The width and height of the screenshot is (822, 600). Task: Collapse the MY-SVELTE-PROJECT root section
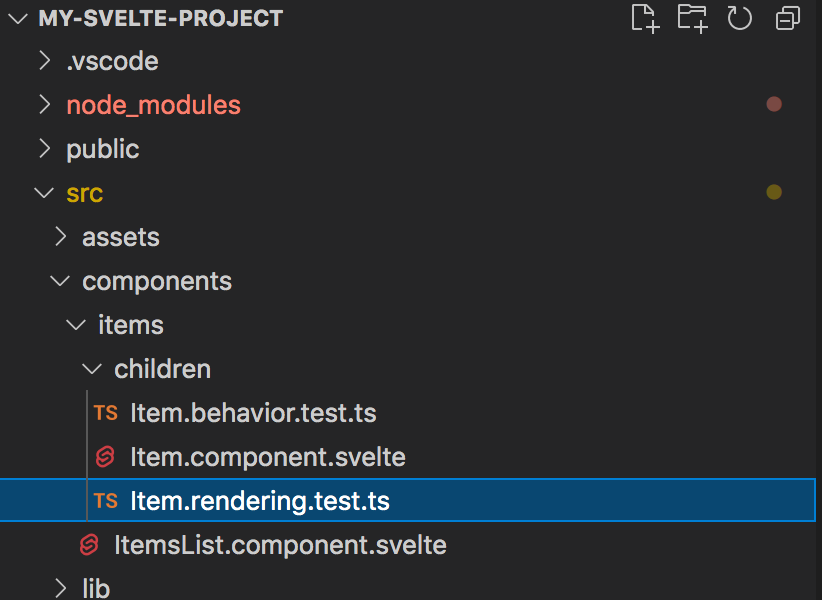tap(18, 19)
